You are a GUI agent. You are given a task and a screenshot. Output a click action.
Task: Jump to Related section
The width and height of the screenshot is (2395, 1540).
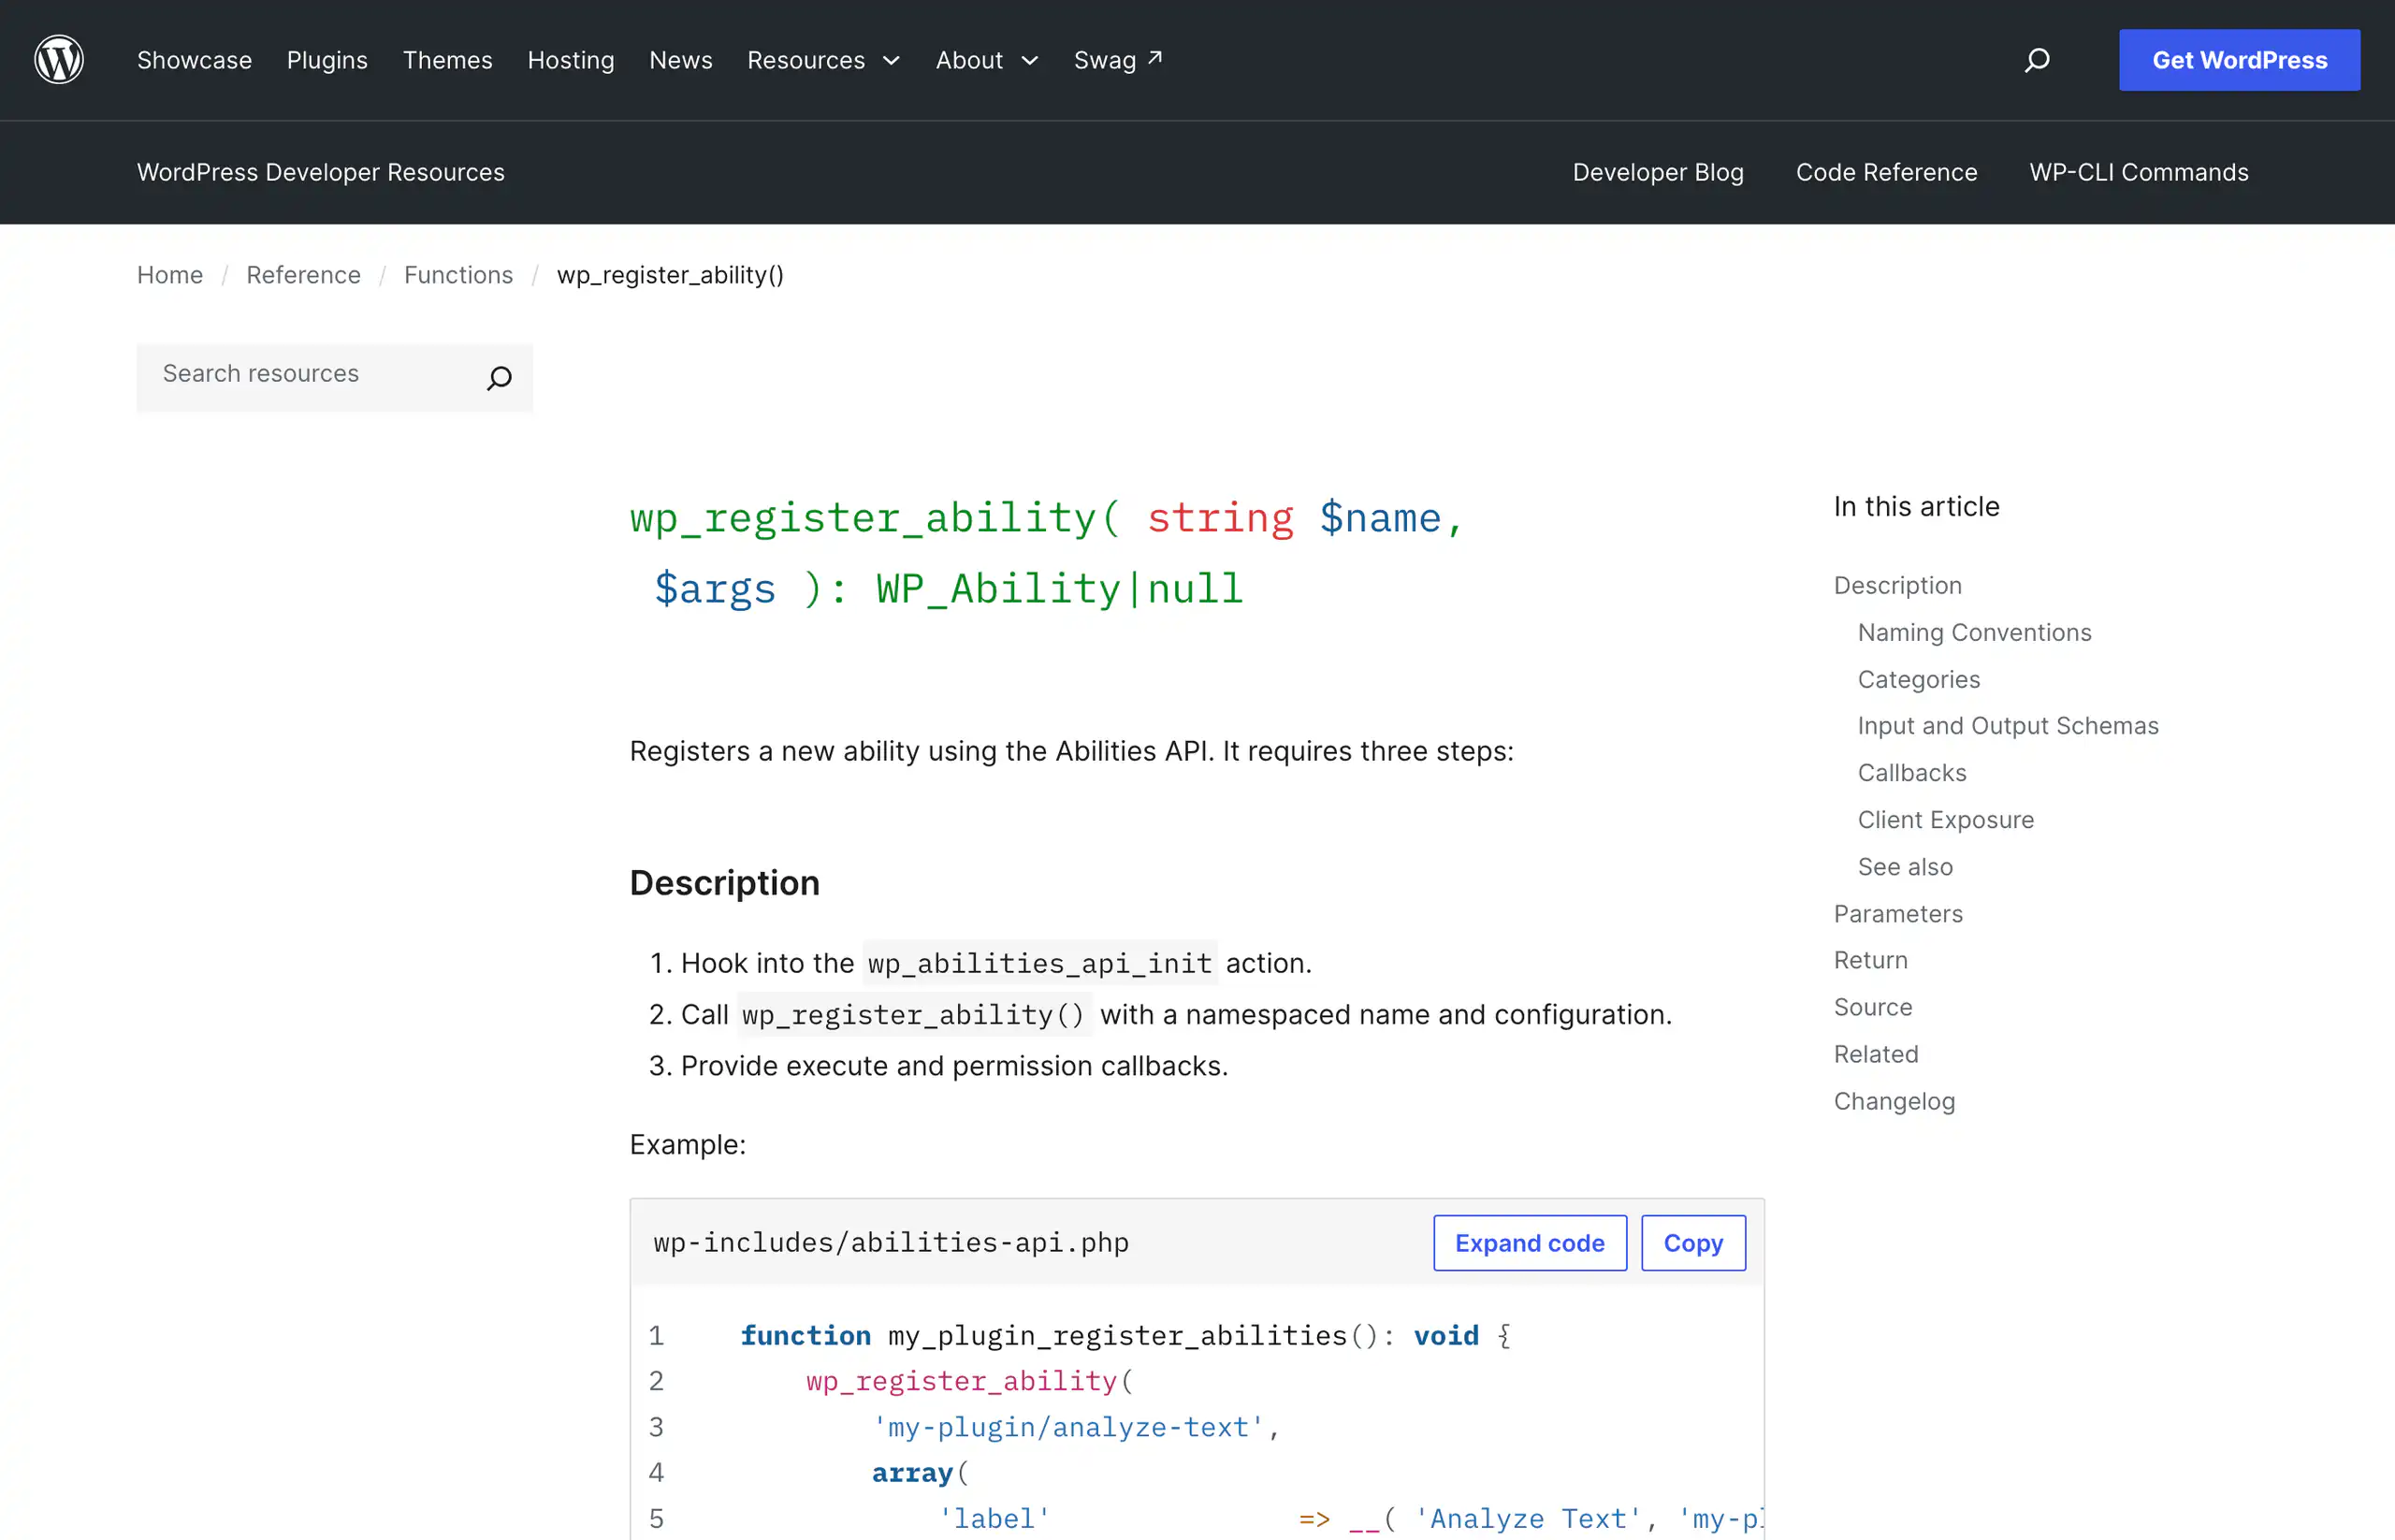[x=1875, y=1054]
